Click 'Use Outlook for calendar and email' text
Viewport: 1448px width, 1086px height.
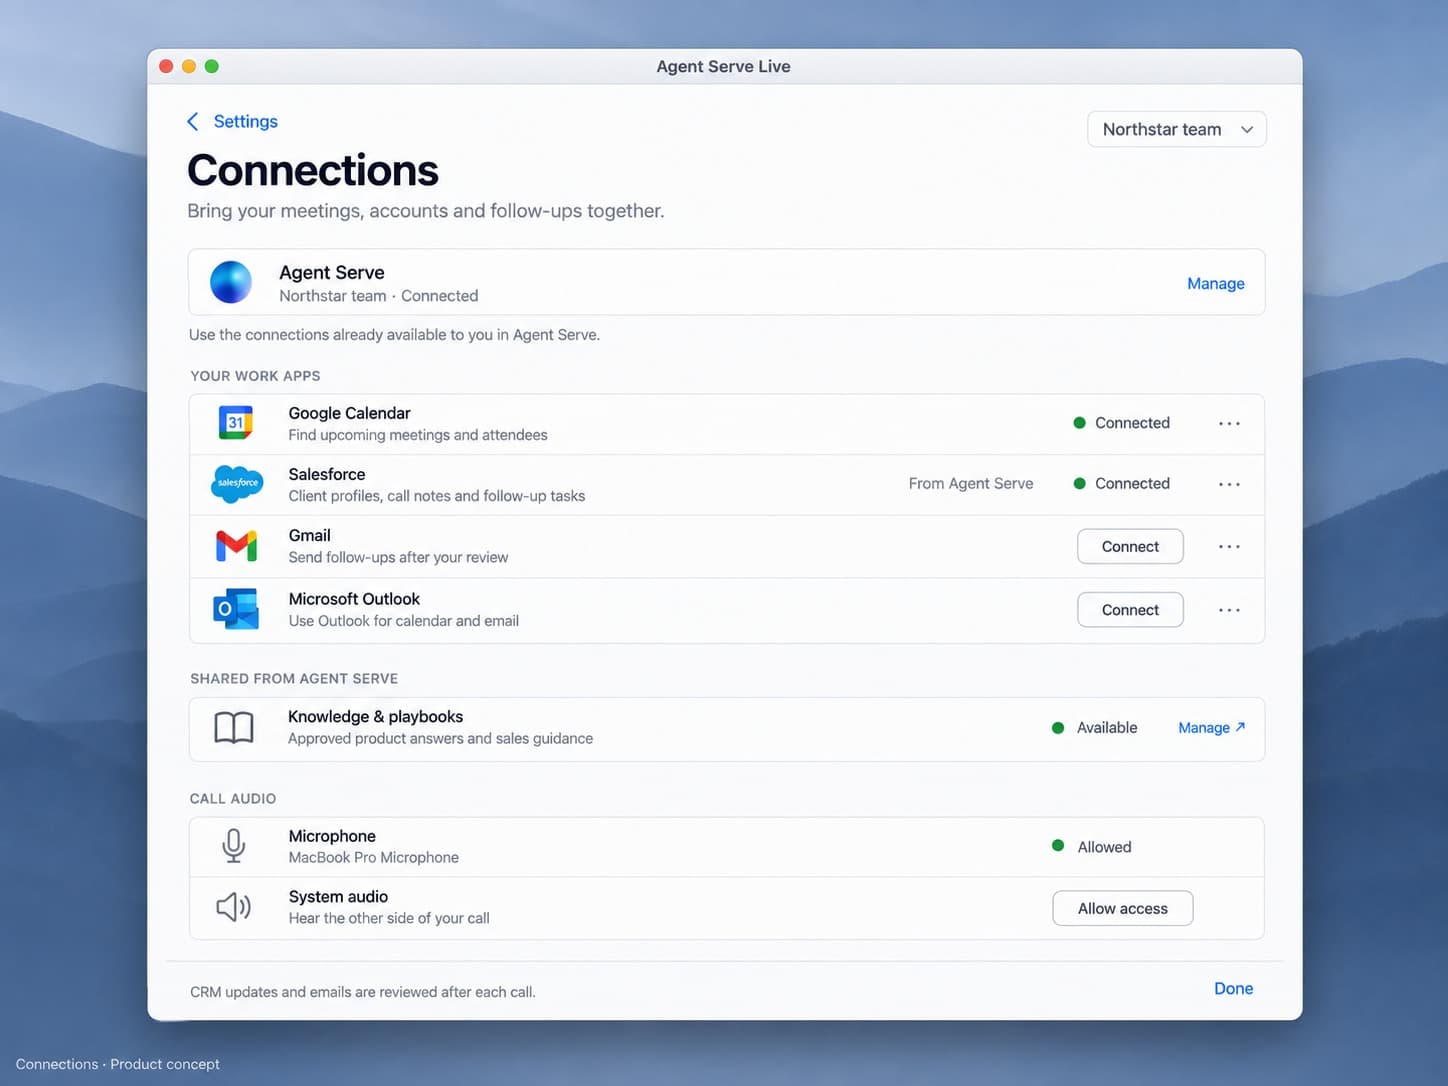404,621
